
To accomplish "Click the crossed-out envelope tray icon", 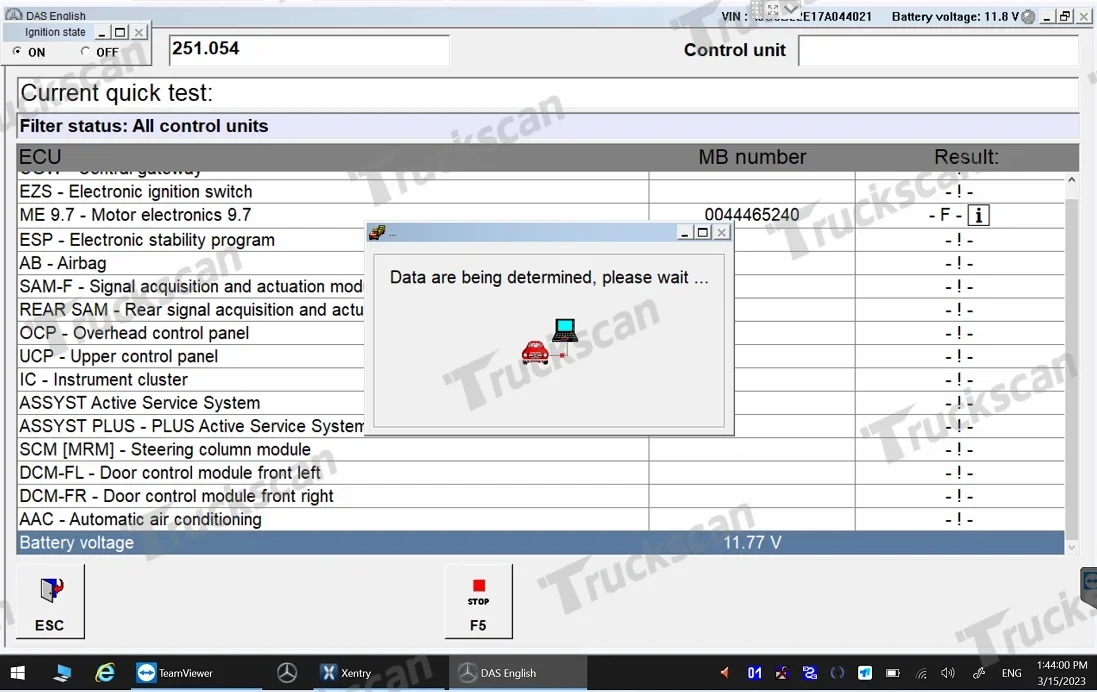I will coord(781,673).
